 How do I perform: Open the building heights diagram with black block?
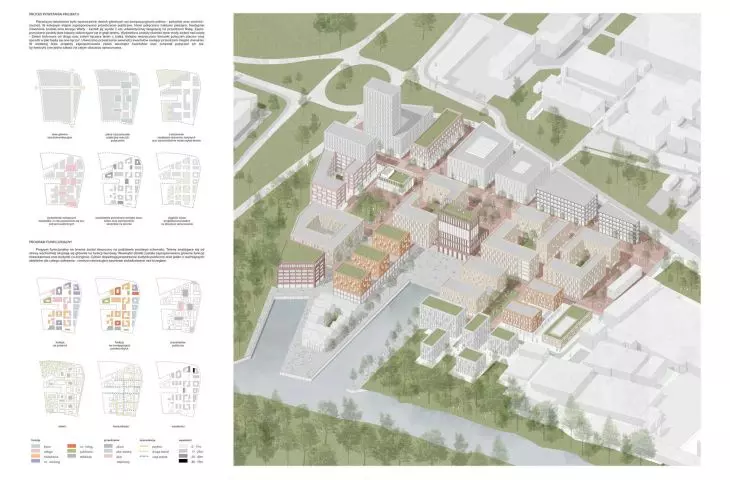click(179, 389)
